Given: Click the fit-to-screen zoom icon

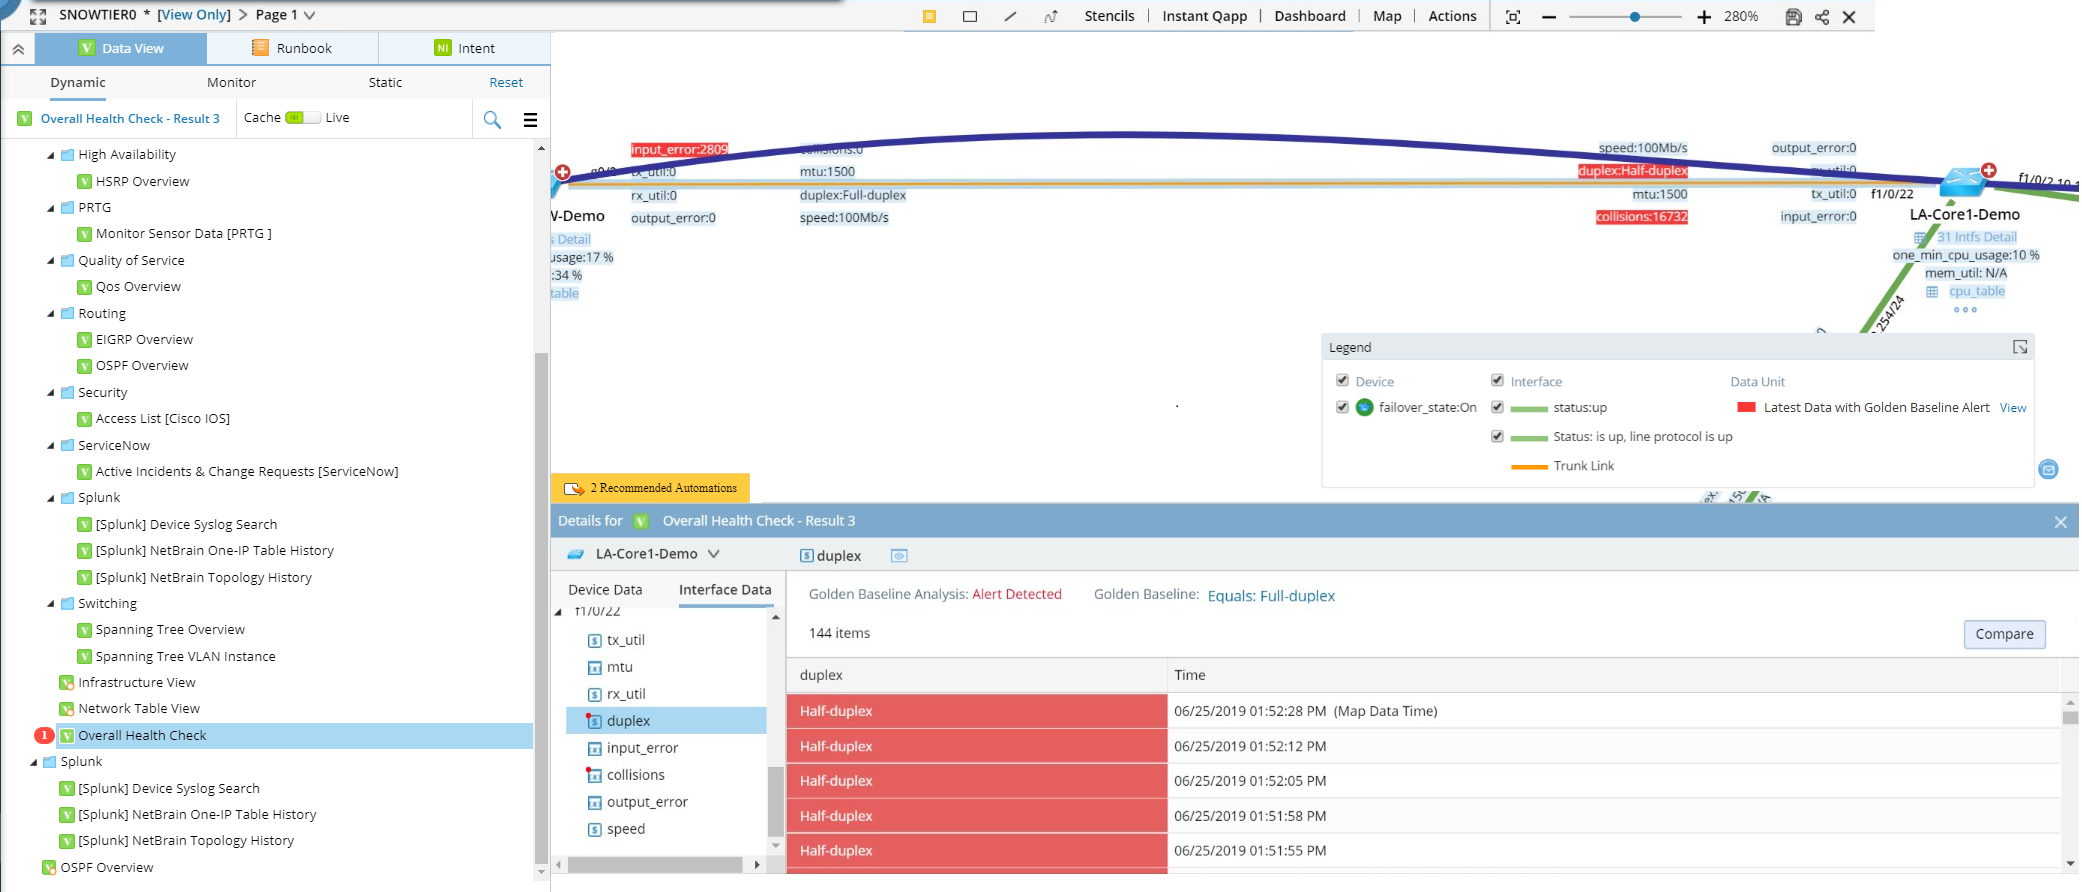Looking at the screenshot, I should (x=1513, y=17).
